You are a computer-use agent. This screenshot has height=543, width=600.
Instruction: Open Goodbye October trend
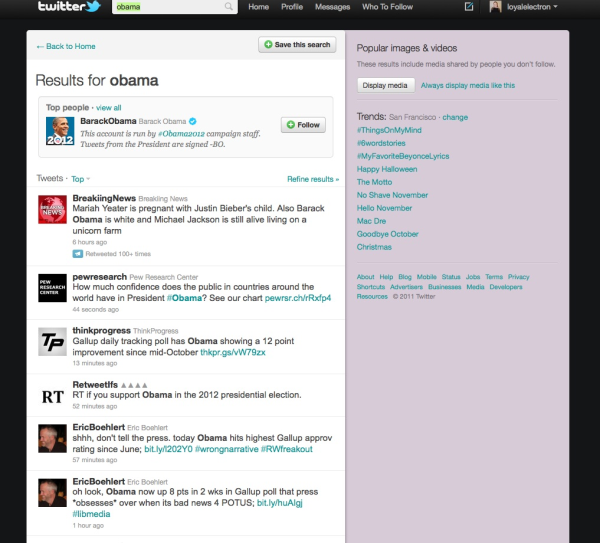click(387, 234)
